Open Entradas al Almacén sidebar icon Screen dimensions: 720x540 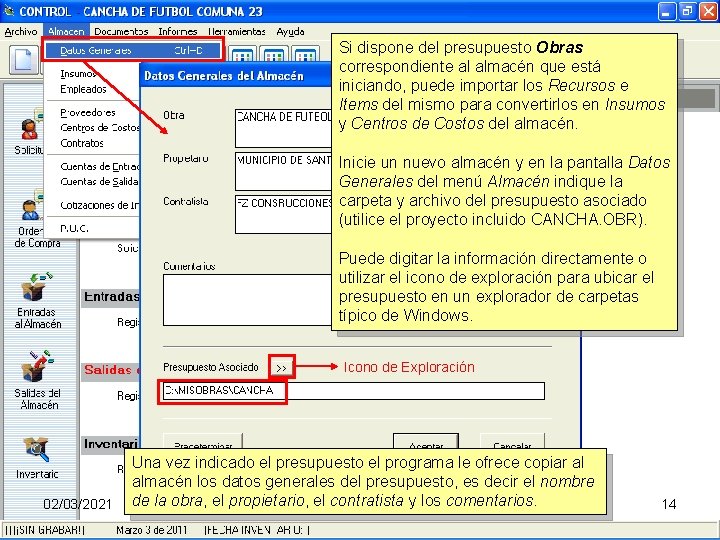38,301
